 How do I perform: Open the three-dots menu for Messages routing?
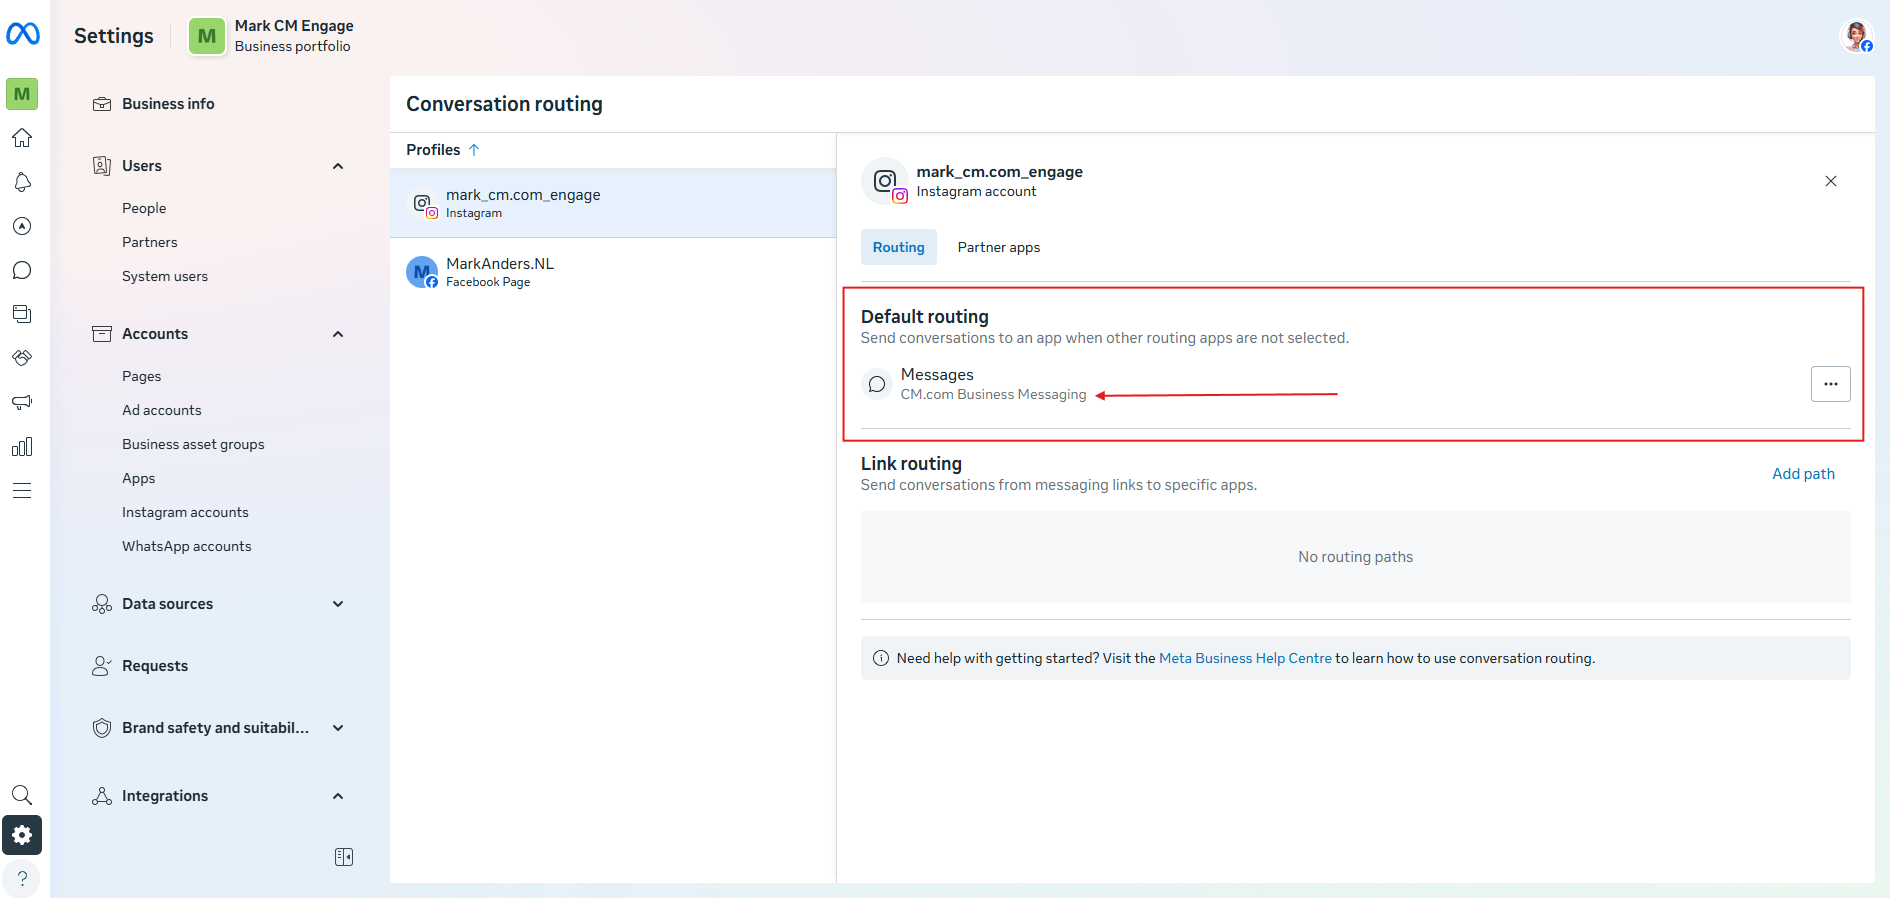click(x=1830, y=384)
